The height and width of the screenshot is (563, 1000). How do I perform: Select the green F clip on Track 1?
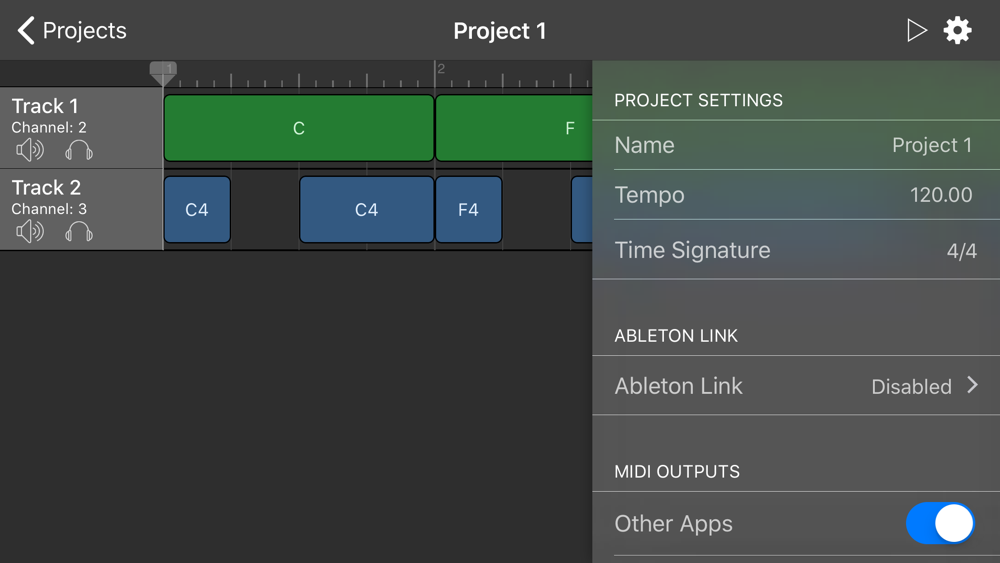(x=514, y=128)
